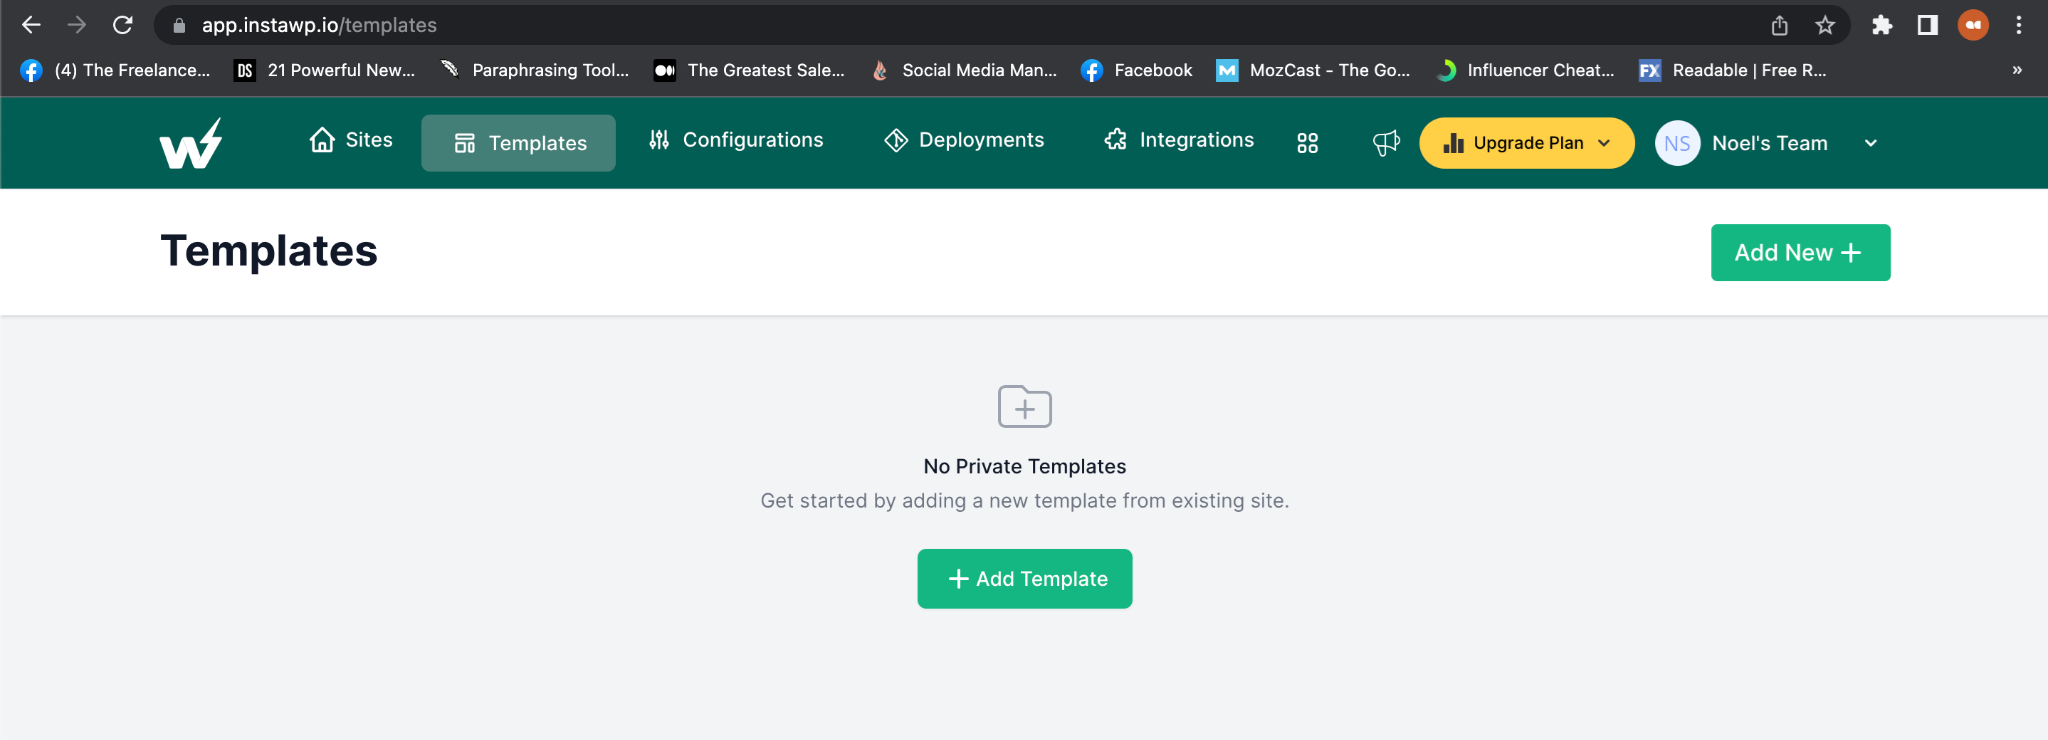Expand the Noel's Team chevron
The width and height of the screenshot is (2048, 740).
click(1870, 143)
